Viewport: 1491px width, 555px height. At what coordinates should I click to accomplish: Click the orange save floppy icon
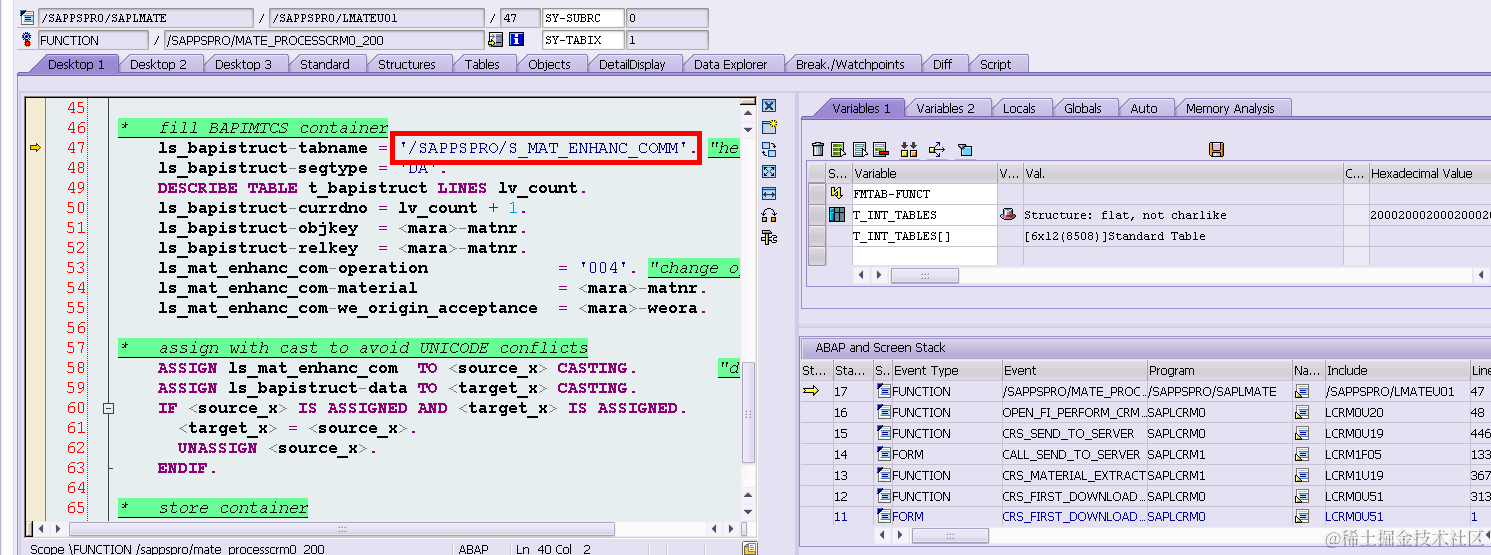point(1217,149)
